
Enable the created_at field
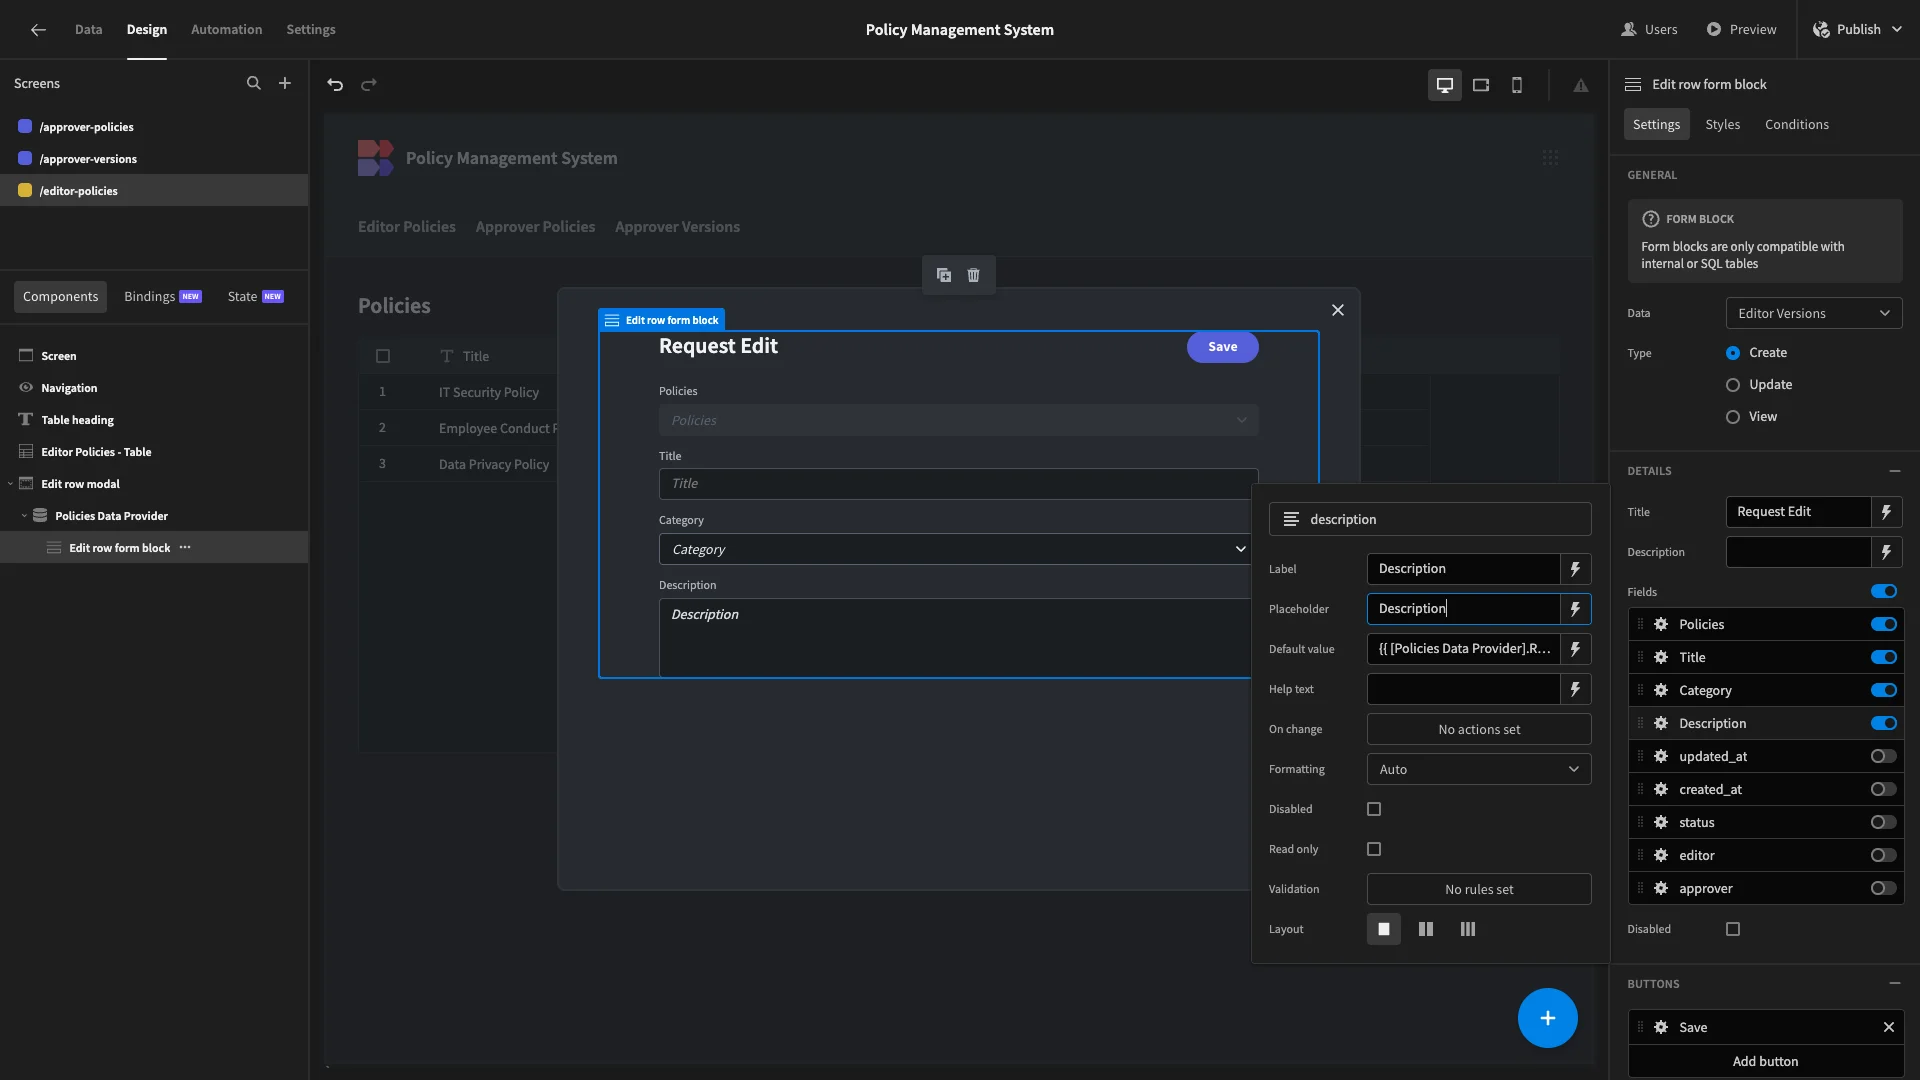tap(1884, 789)
